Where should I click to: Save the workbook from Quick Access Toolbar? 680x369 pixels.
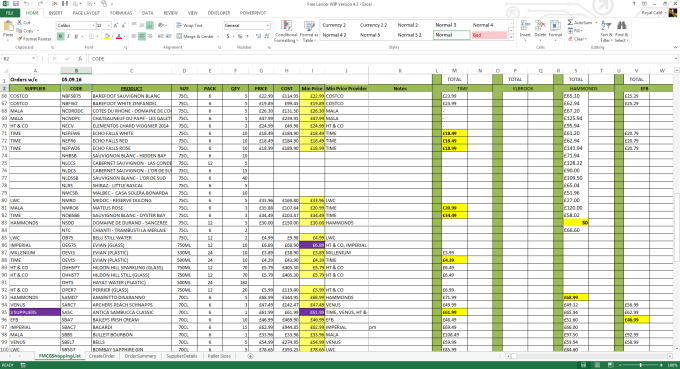(16, 3)
